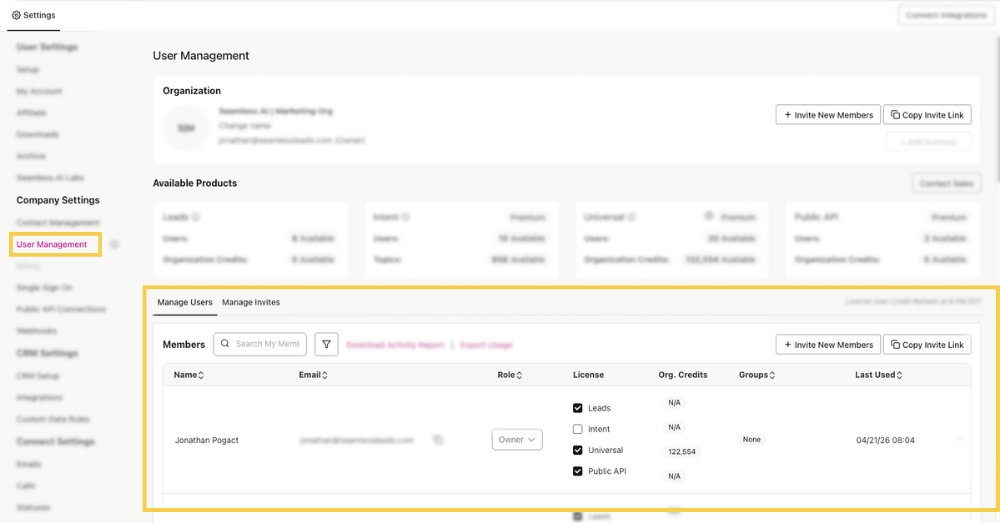Click the info icon beside User Management
Viewport: 1000px width, 523px height.
(x=114, y=244)
